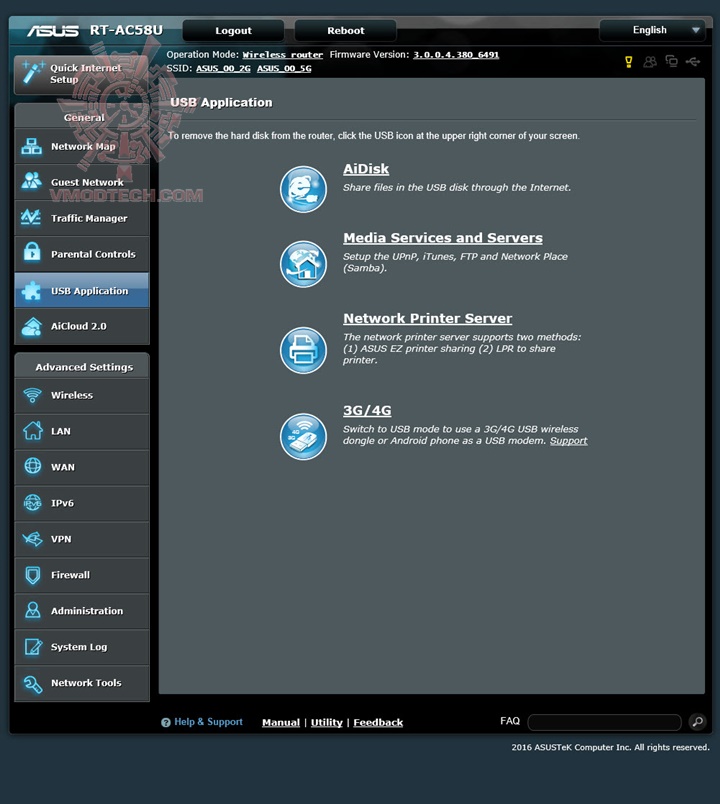Click the network client status icon
This screenshot has height=804, width=720.
coord(671,62)
